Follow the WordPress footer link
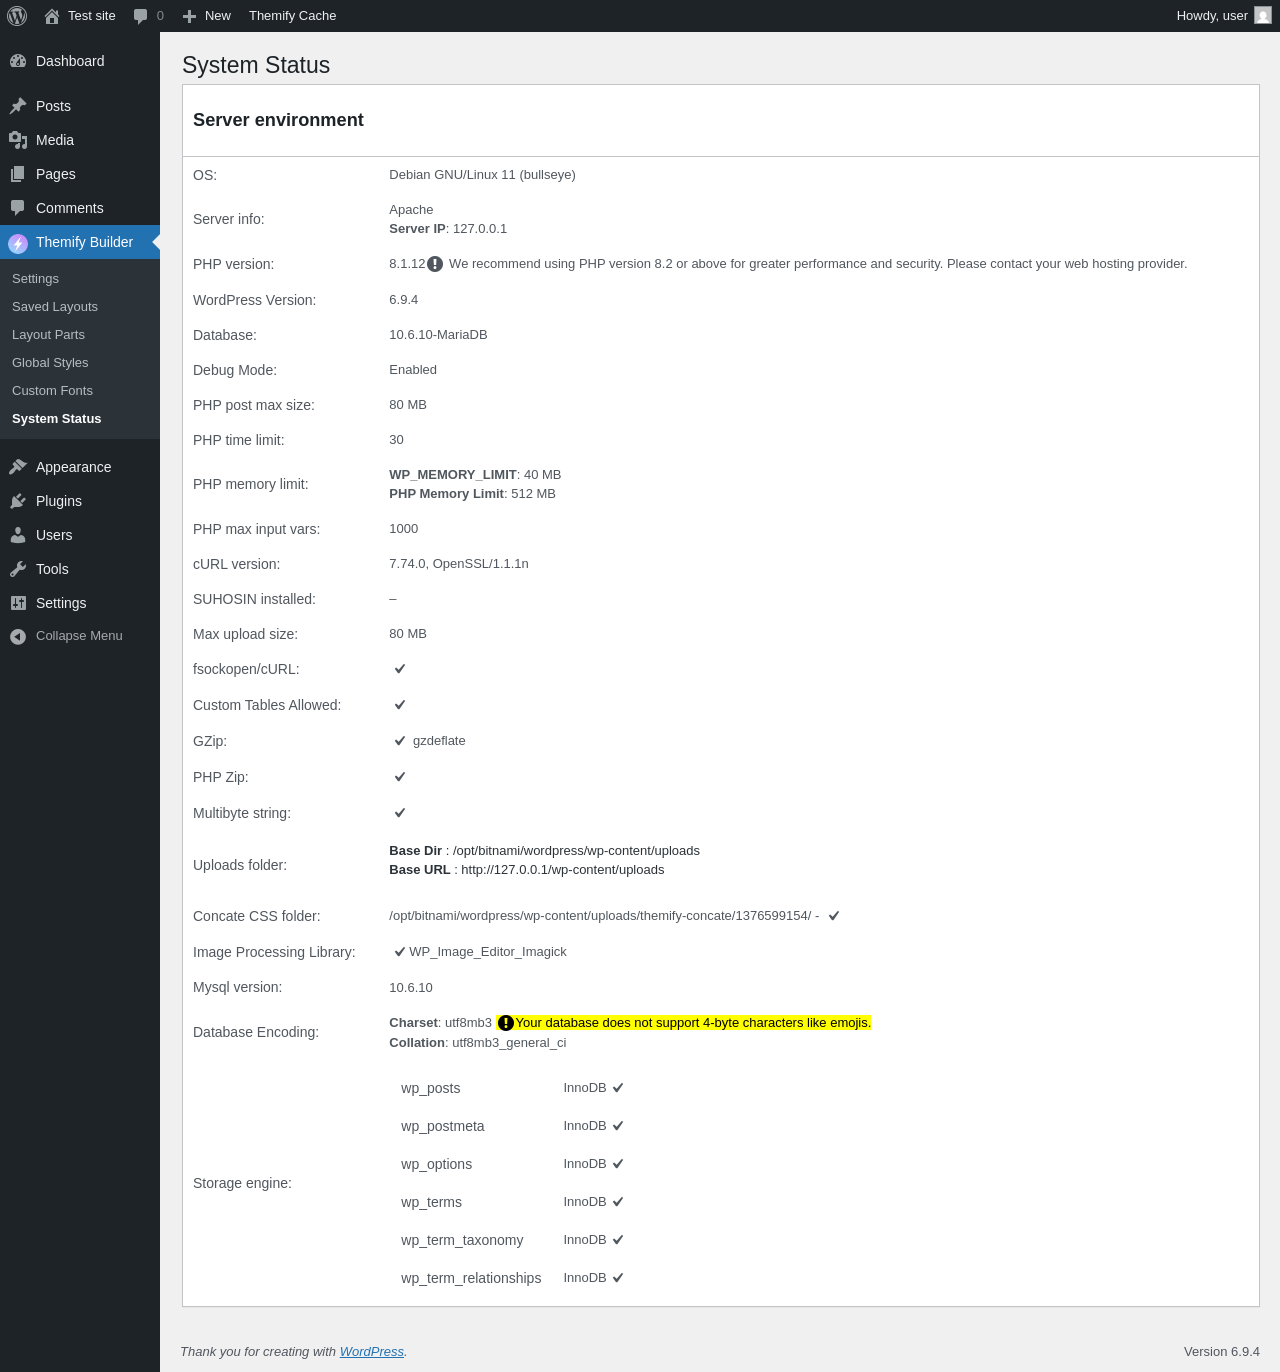 [x=371, y=1351]
